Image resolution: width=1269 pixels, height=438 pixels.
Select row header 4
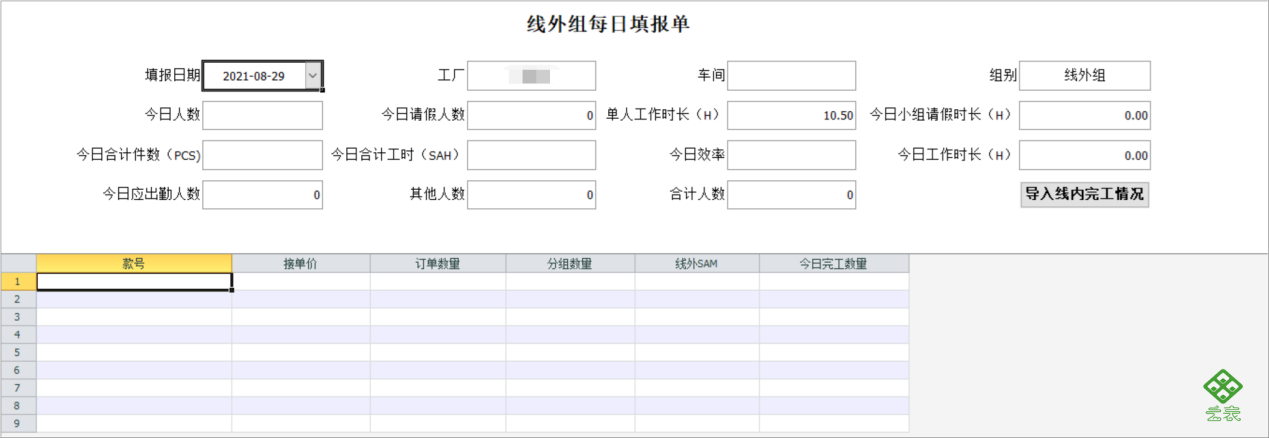[x=18, y=335]
